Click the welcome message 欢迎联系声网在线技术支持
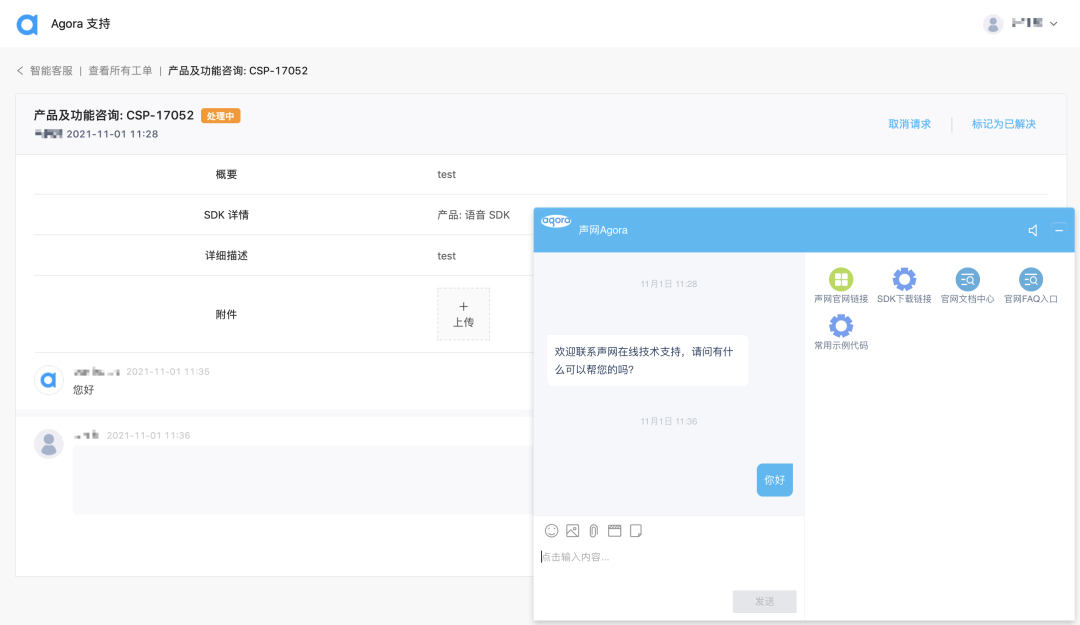This screenshot has width=1080, height=625. tap(647, 360)
